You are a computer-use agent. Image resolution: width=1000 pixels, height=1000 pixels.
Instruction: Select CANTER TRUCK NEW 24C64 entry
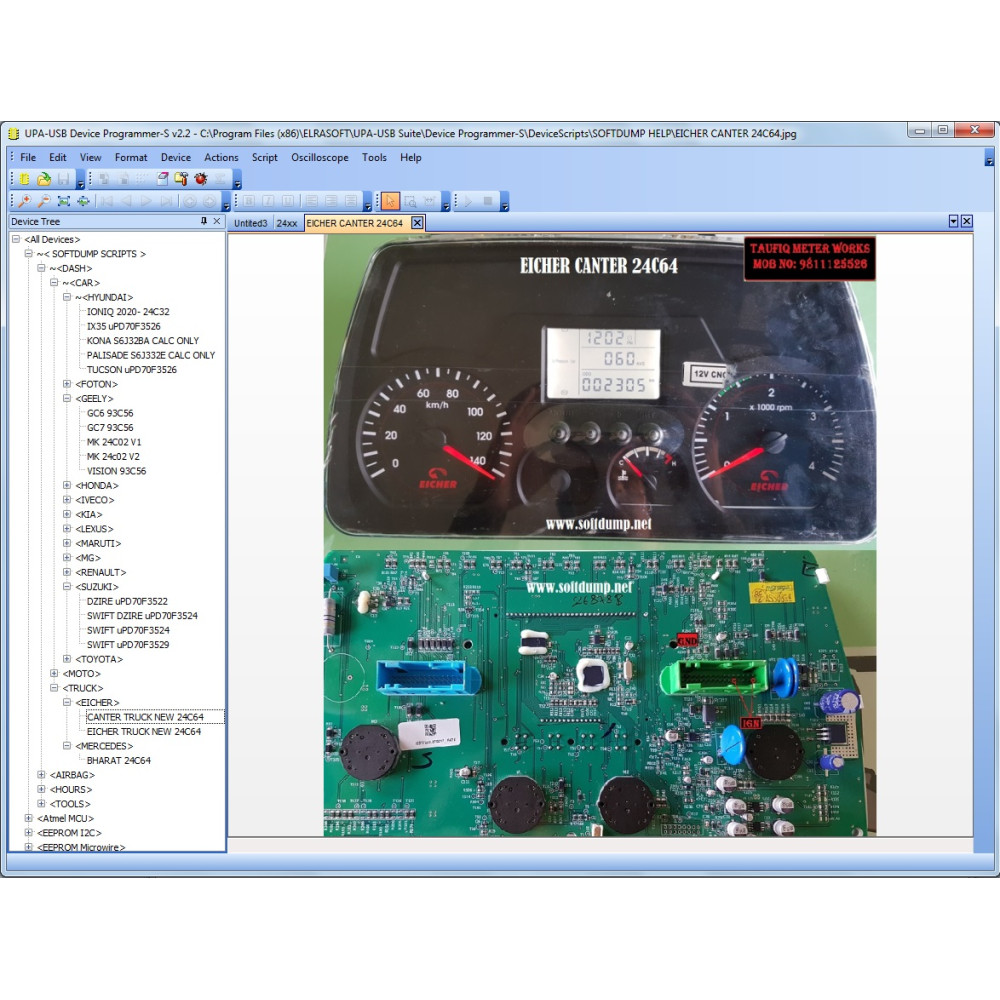point(145,717)
